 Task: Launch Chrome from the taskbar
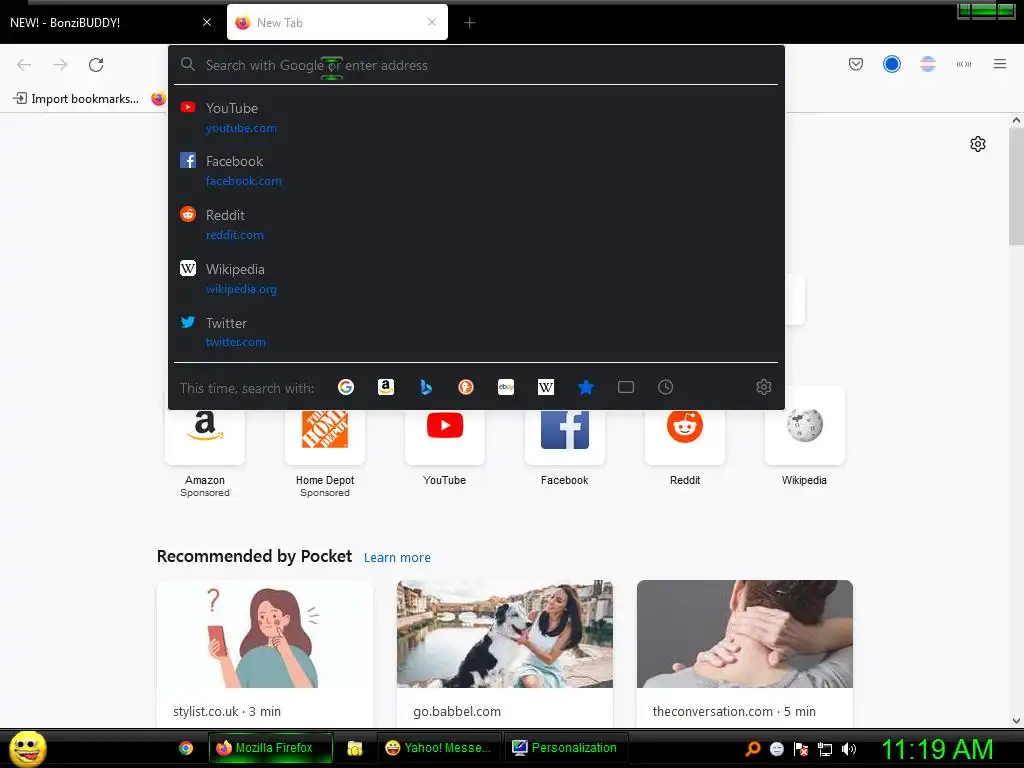pyautogui.click(x=186, y=748)
